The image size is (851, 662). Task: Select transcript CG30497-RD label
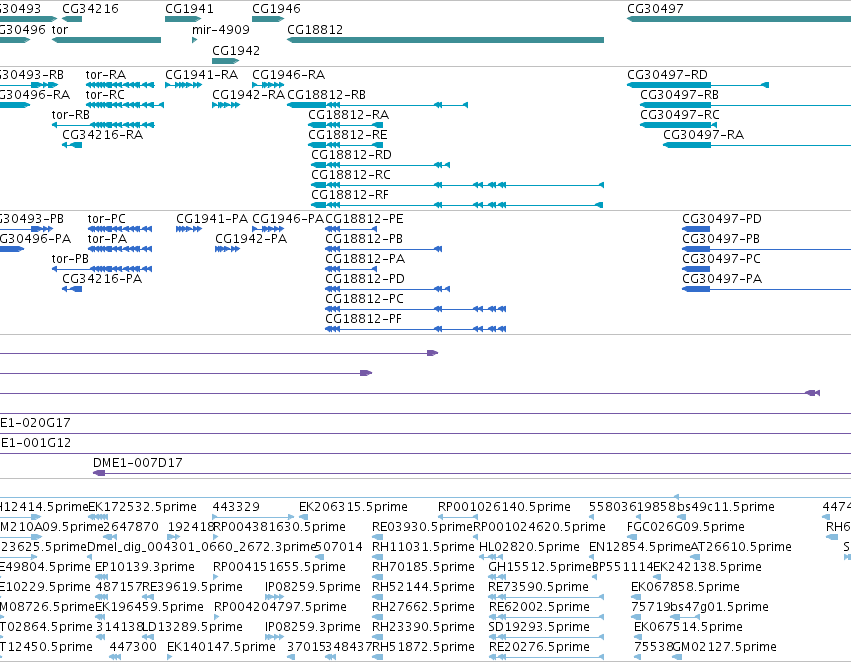pyautogui.click(x=668, y=74)
